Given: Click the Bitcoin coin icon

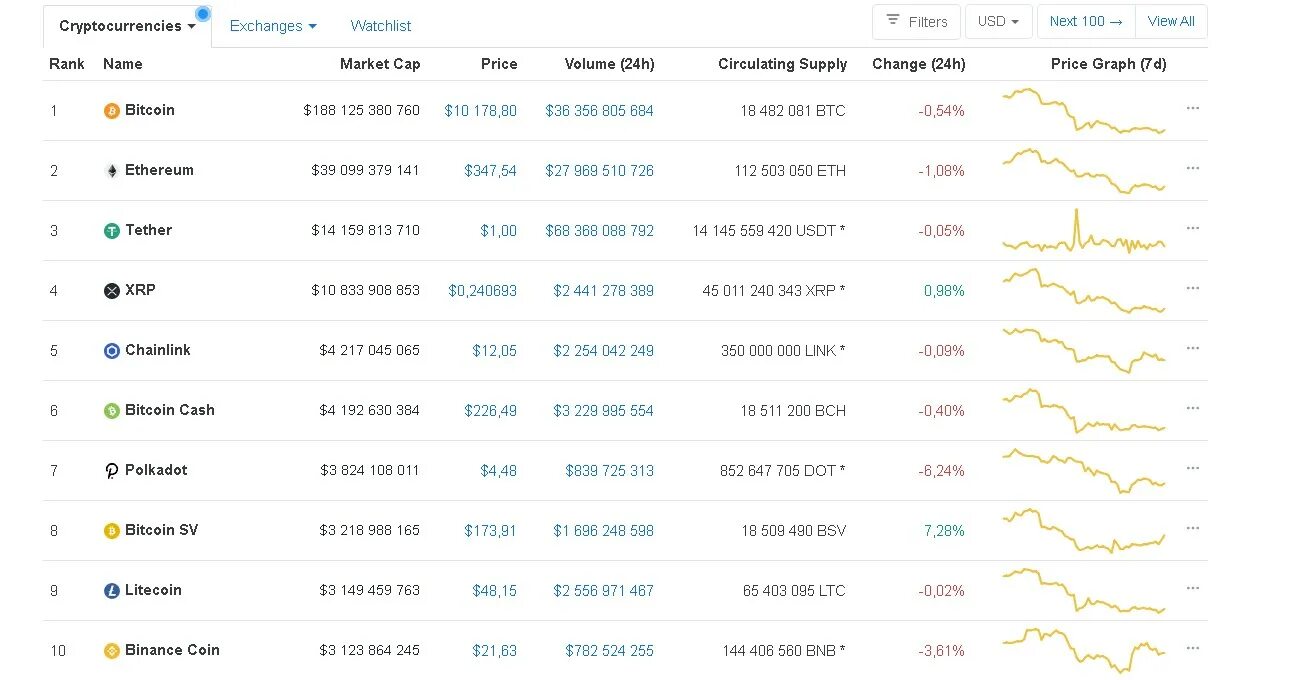Looking at the screenshot, I should coord(112,111).
